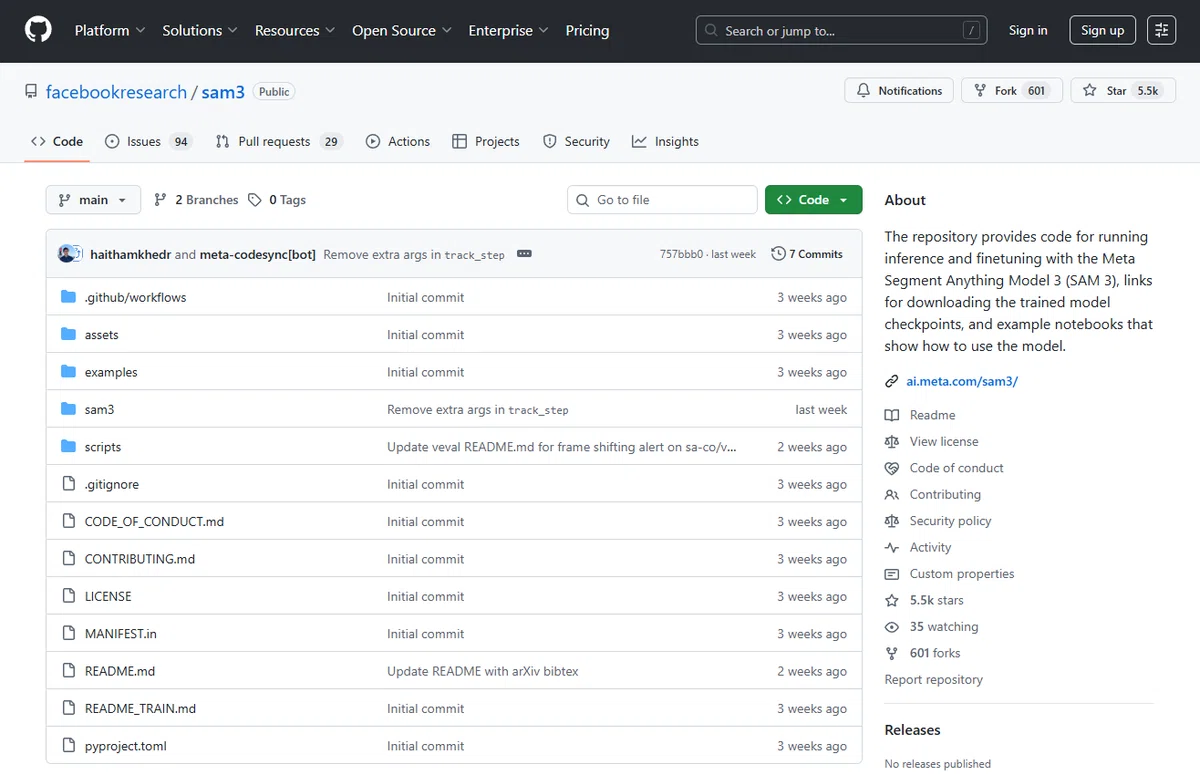Viewport: 1200px width, 774px height.
Task: Click the Sign in link
Action: [x=1028, y=30]
